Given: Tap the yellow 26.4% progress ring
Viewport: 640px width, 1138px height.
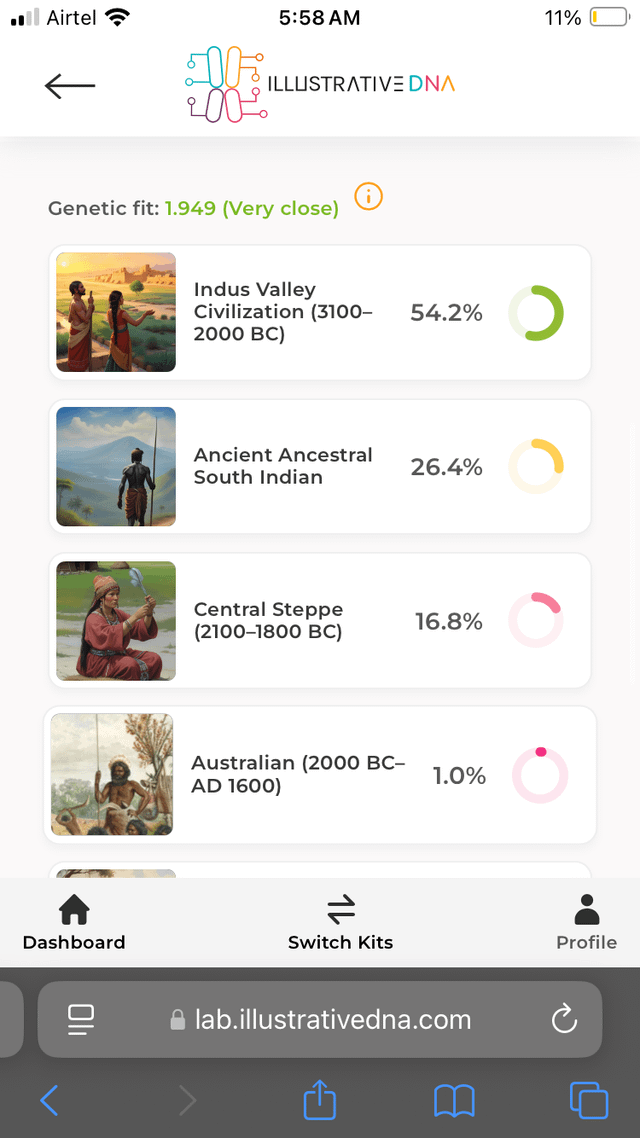Looking at the screenshot, I should [536, 466].
